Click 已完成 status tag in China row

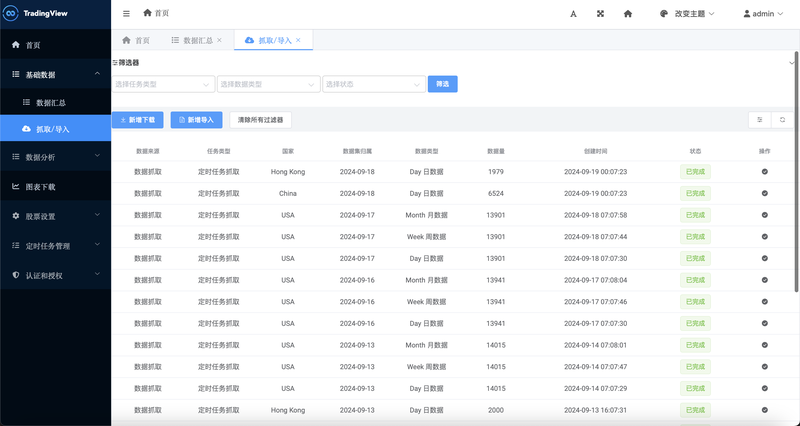click(x=695, y=193)
